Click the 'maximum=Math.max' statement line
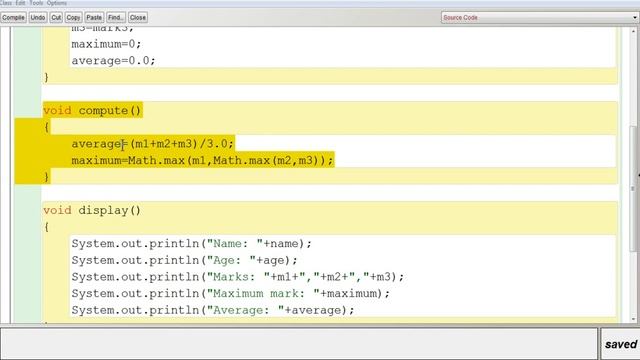The image size is (640, 360). (202, 160)
